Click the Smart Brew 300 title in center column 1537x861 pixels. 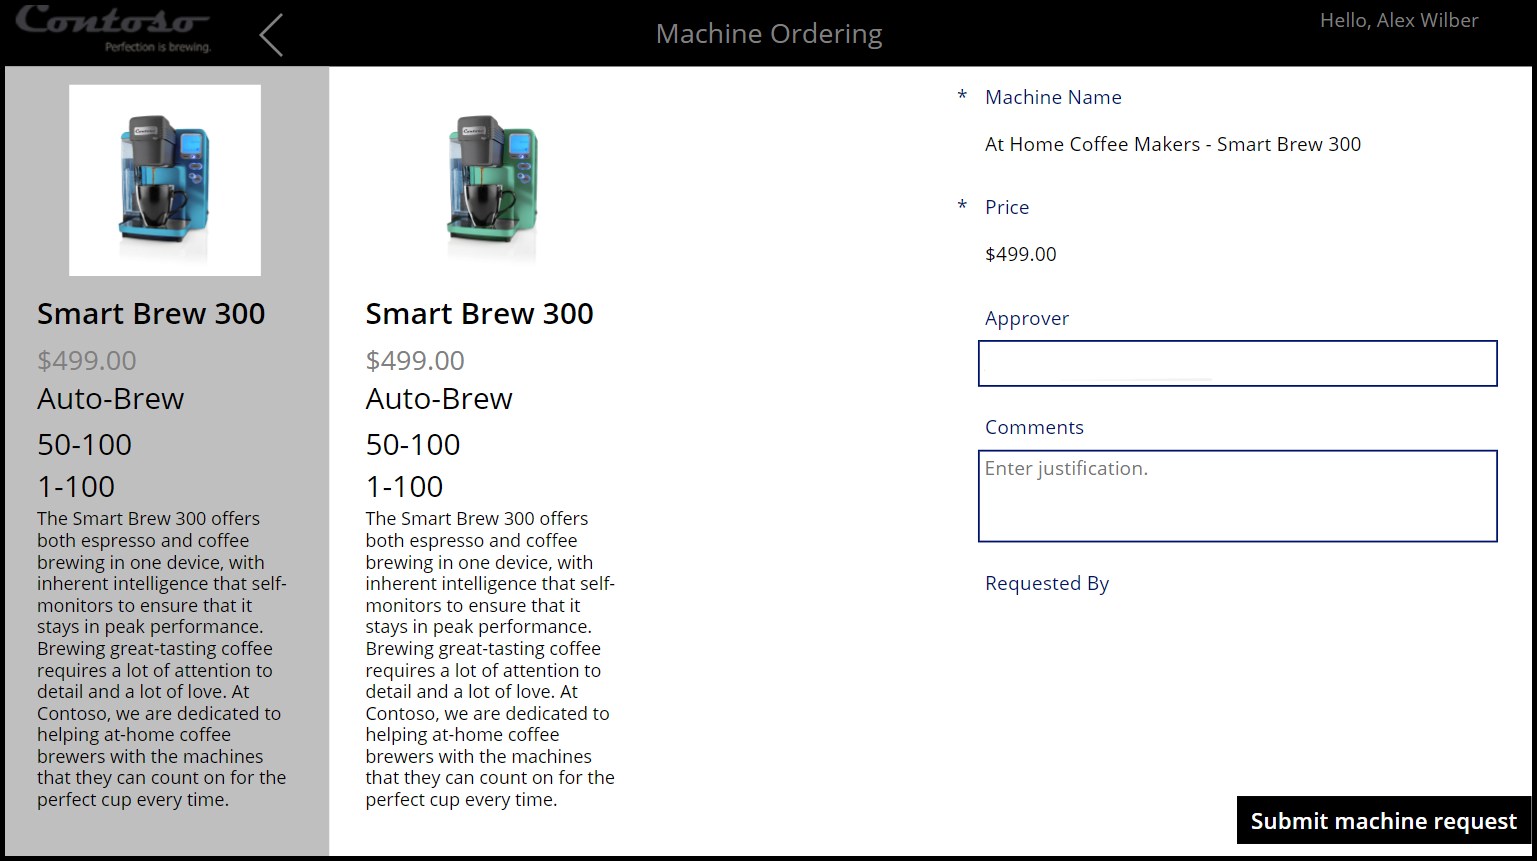tap(479, 313)
